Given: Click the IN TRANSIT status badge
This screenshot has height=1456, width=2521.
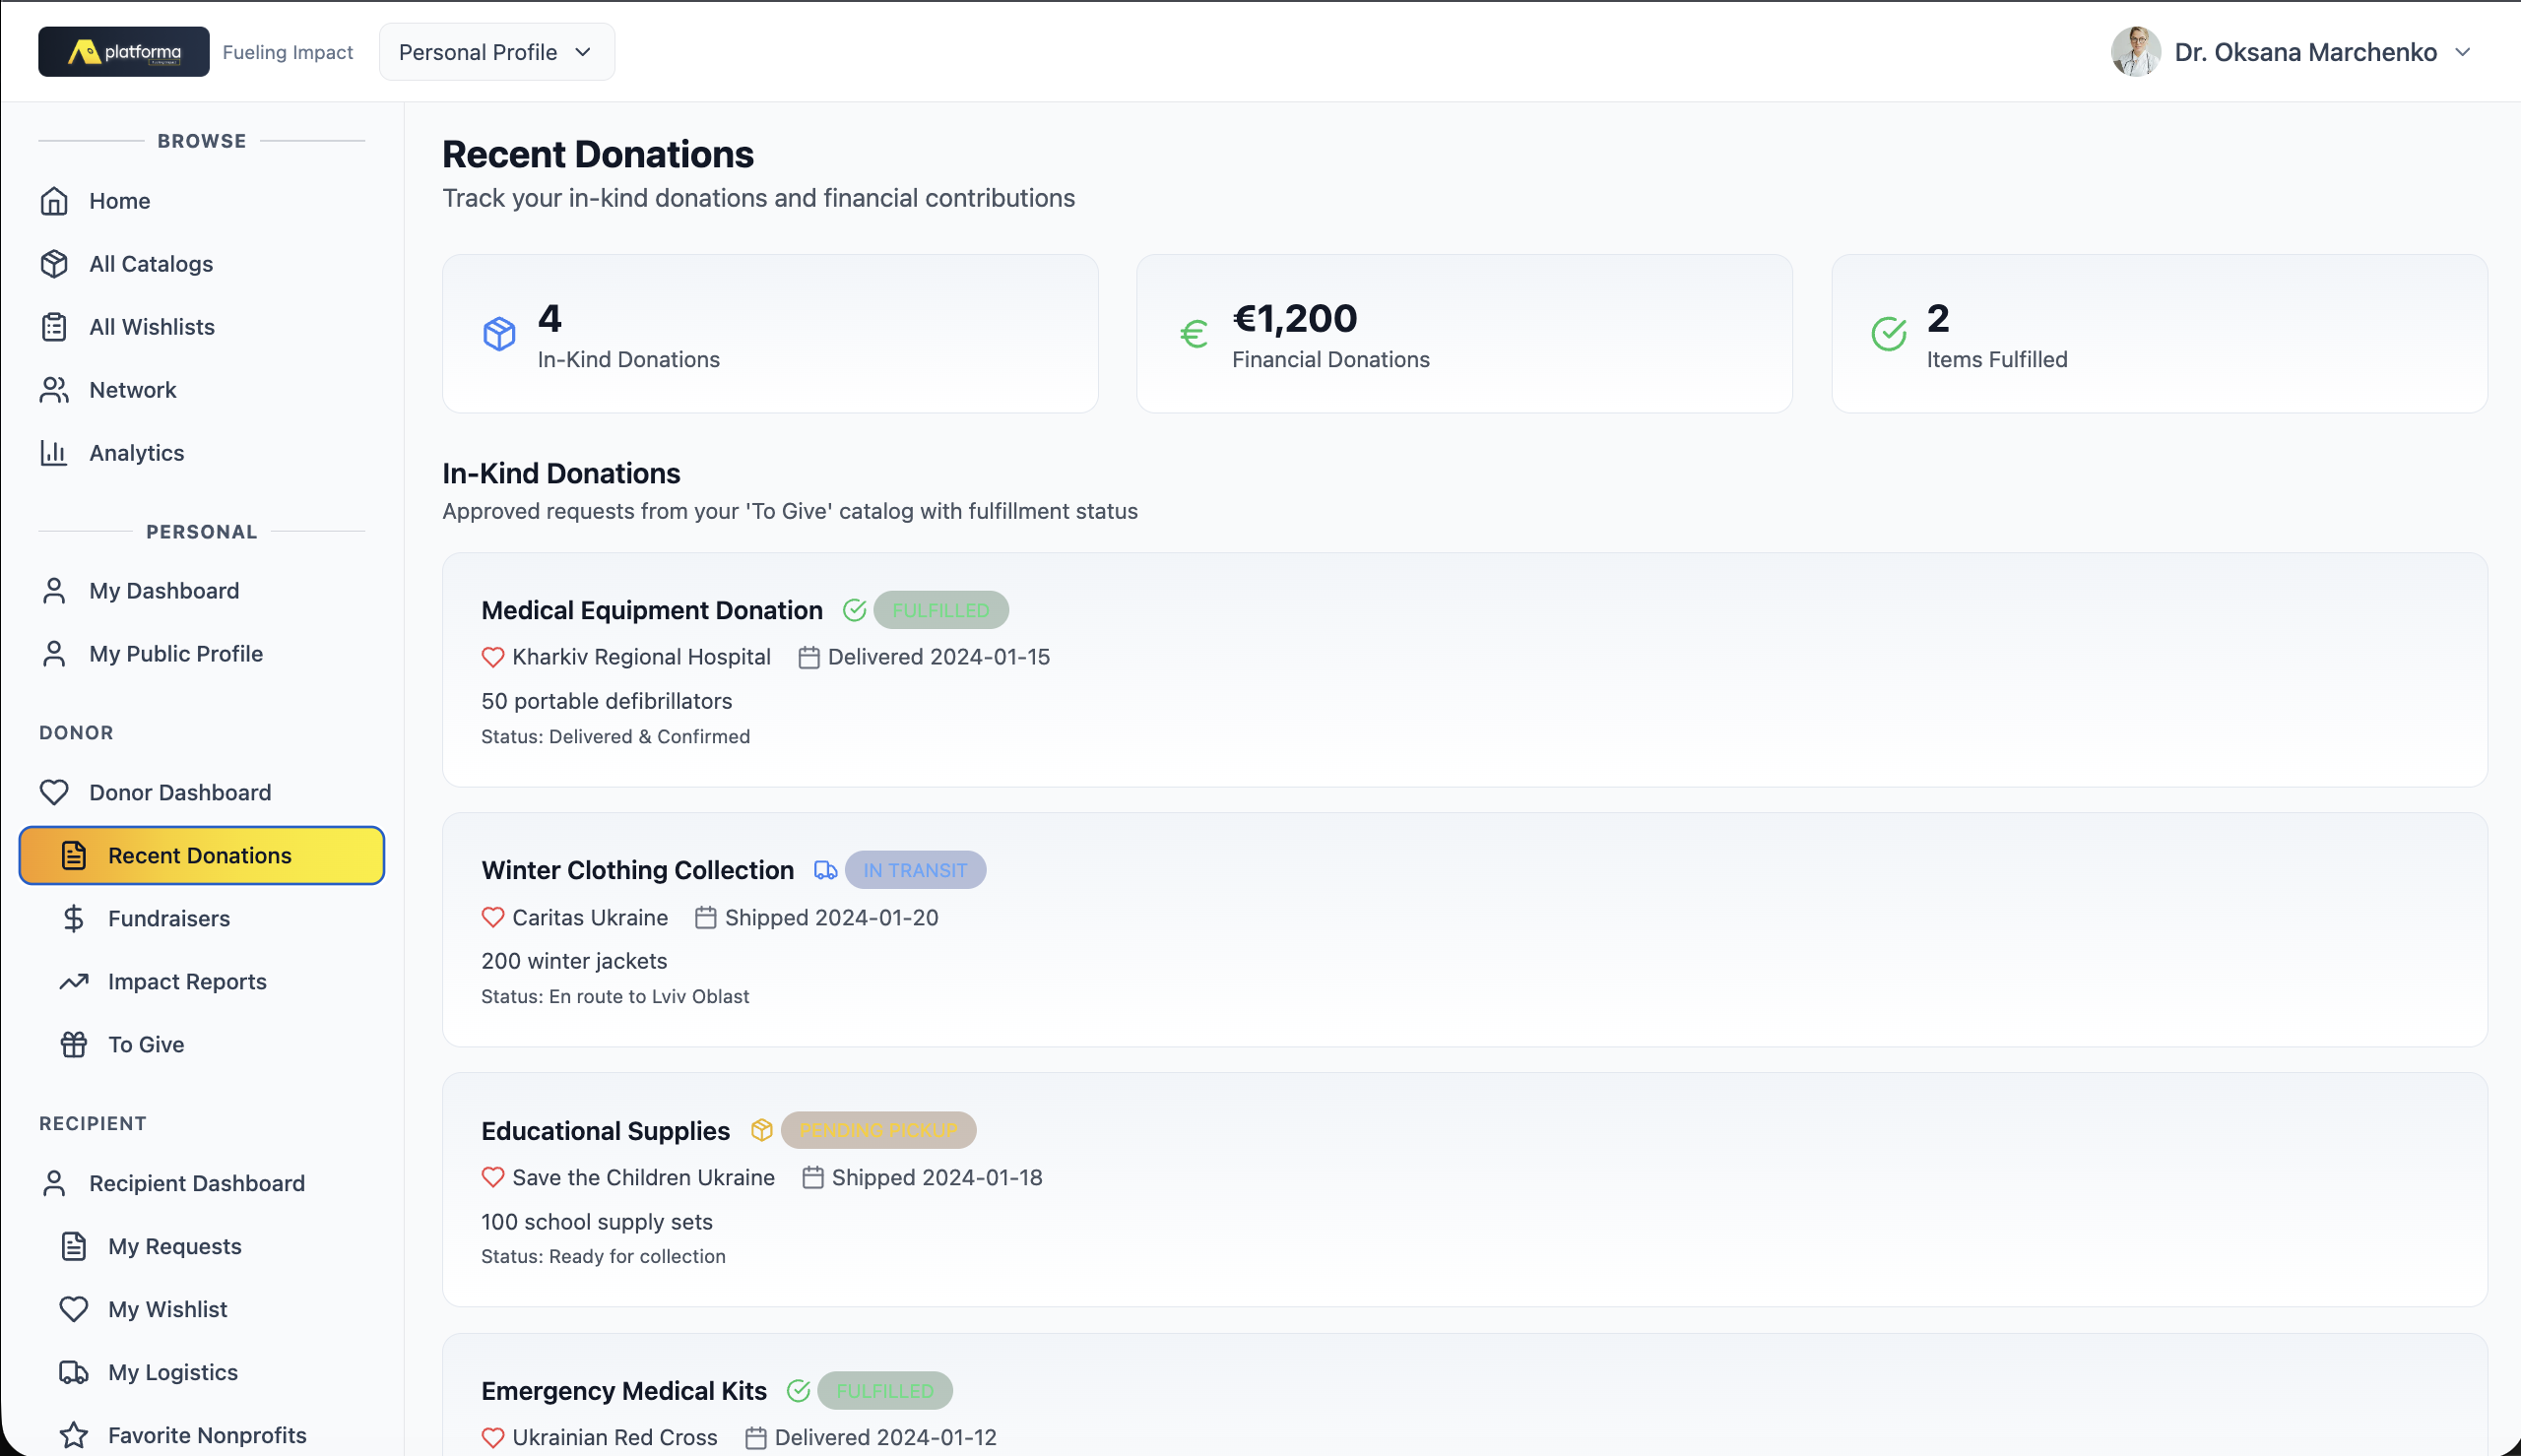Looking at the screenshot, I should (x=914, y=871).
